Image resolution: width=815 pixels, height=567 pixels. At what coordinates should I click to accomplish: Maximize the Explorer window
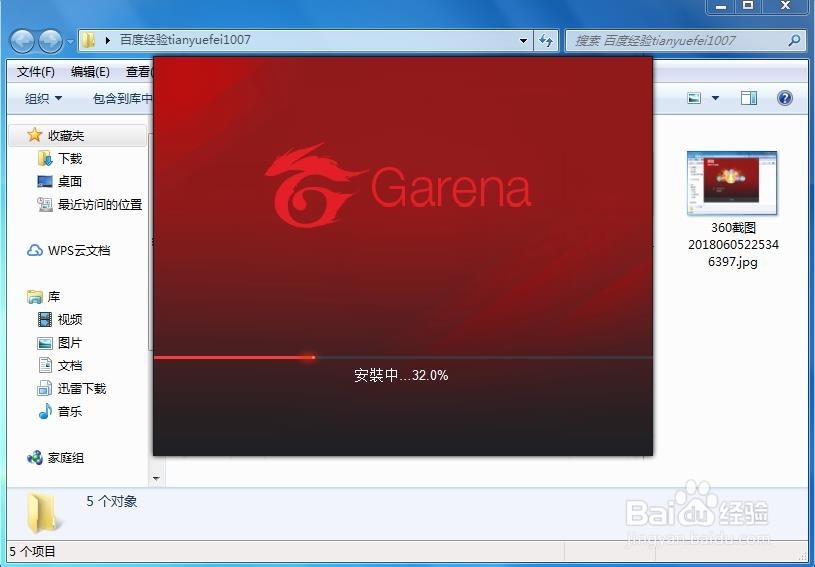click(x=748, y=6)
